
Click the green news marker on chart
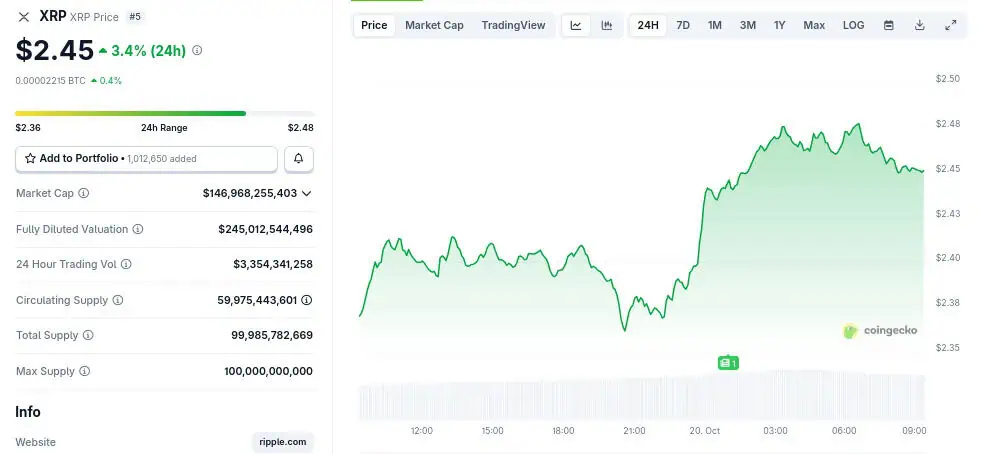point(728,363)
